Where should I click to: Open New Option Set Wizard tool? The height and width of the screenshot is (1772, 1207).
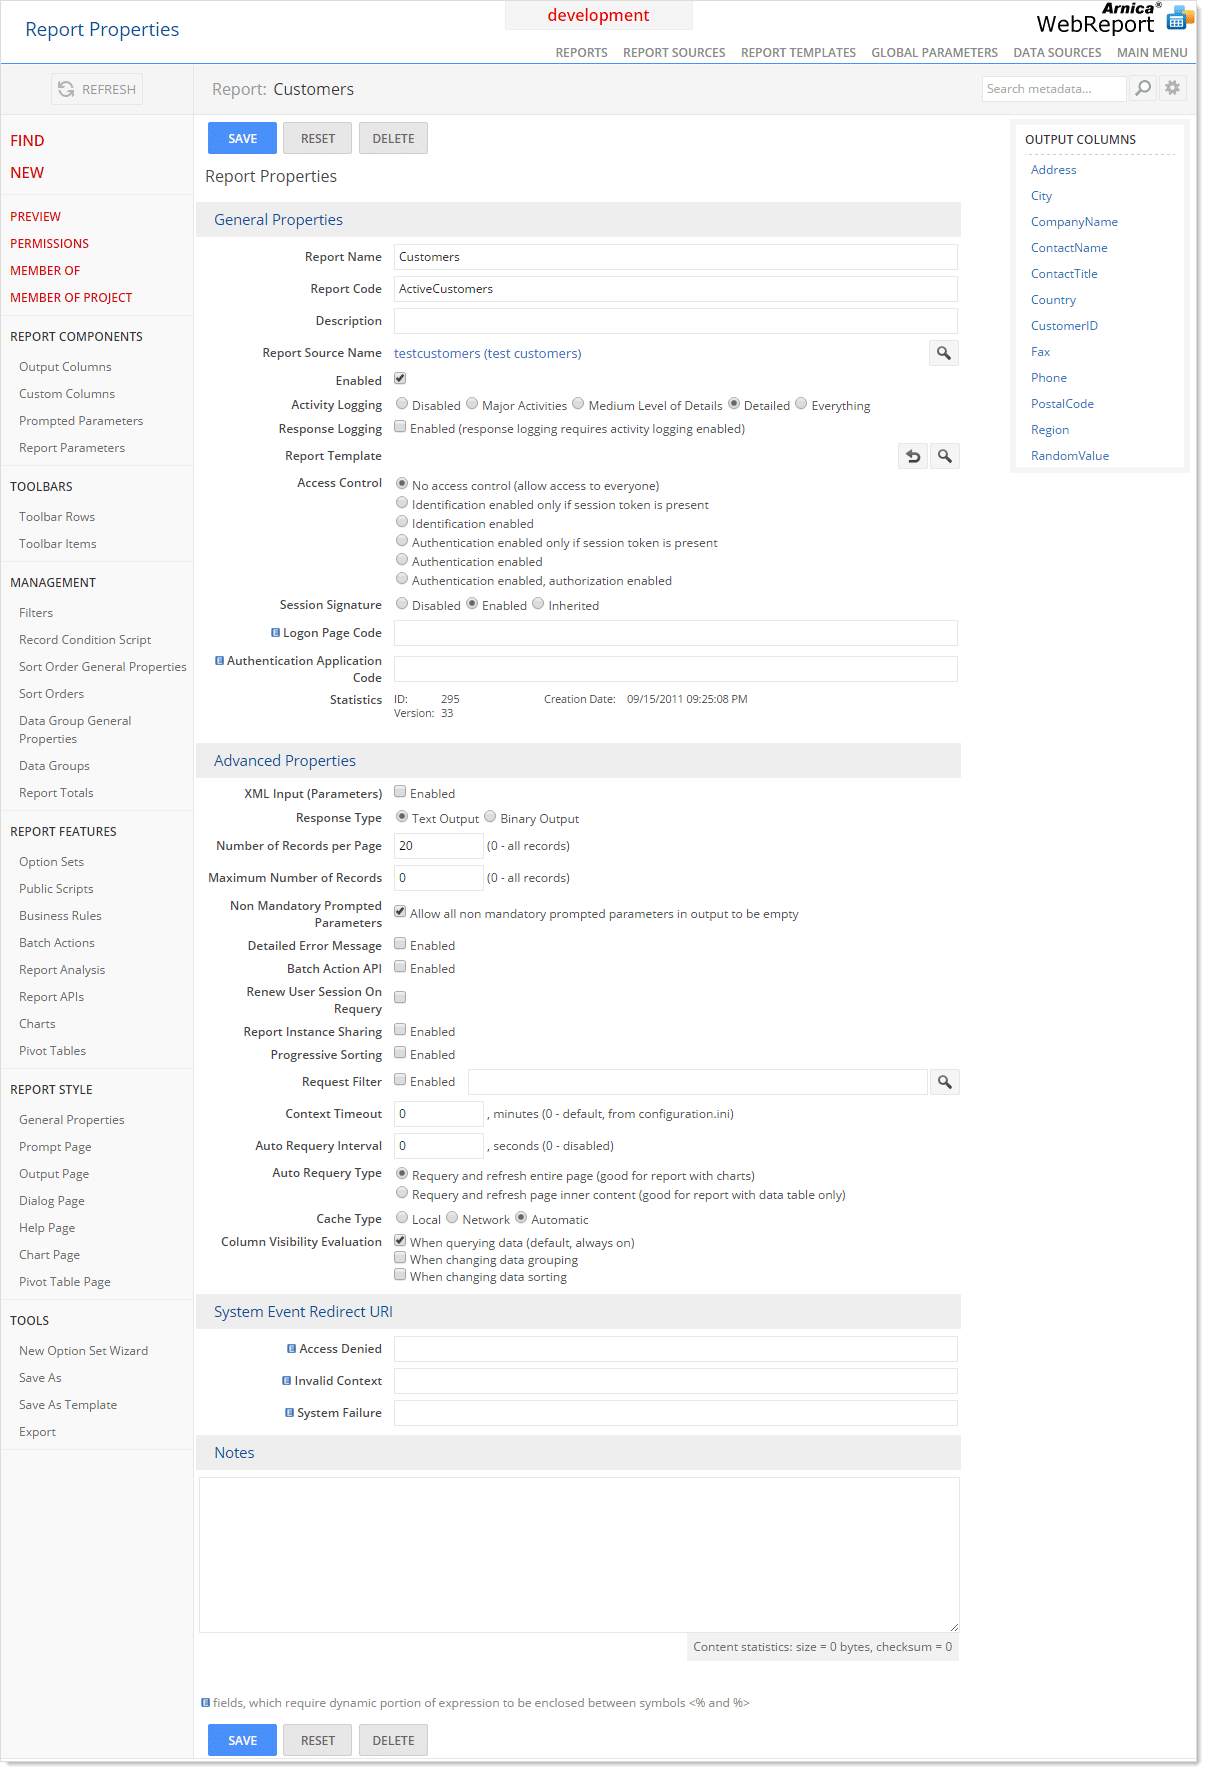pos(83,1351)
